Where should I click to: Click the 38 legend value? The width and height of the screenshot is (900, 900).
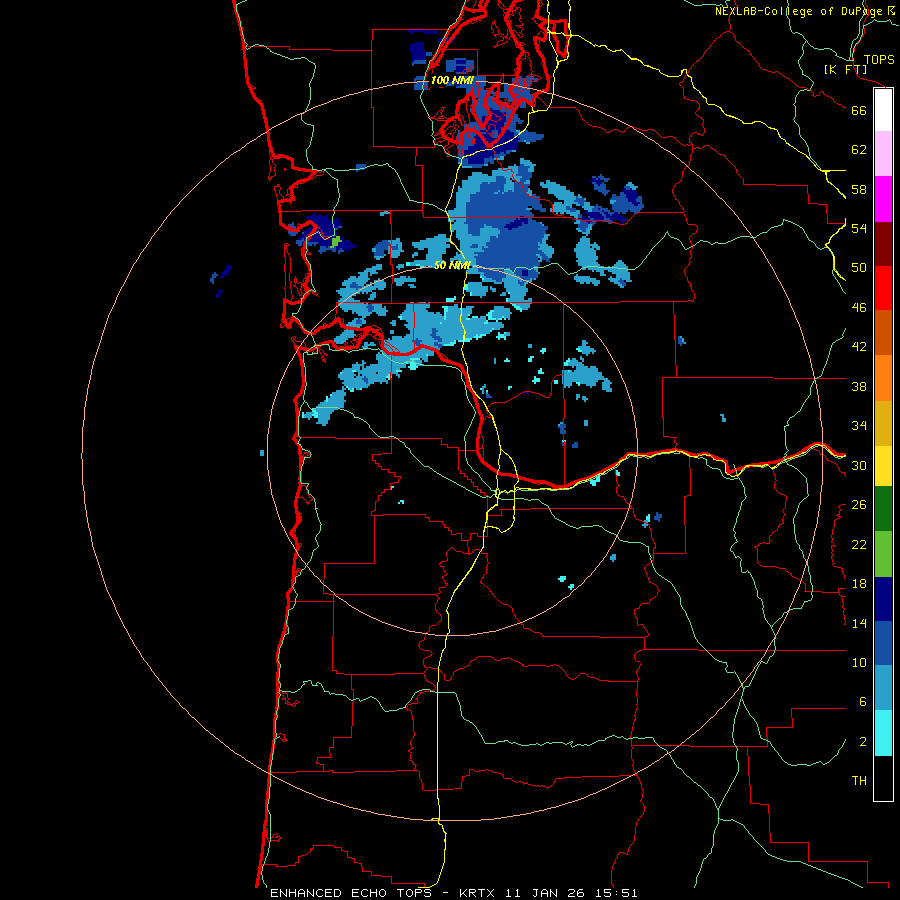pyautogui.click(x=859, y=386)
